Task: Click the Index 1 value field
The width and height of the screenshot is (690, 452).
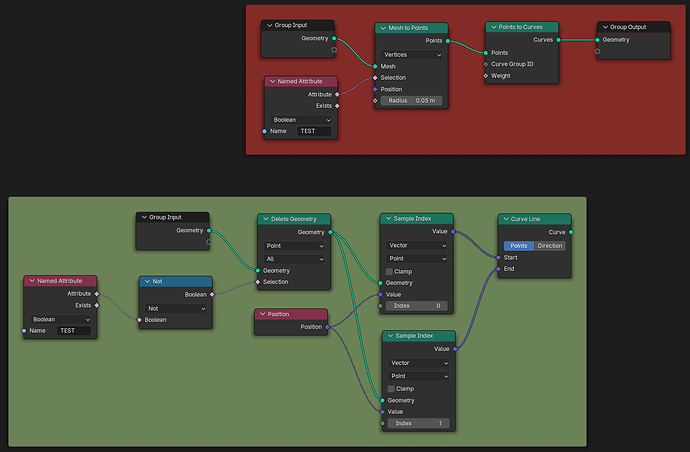Action: click(418, 423)
